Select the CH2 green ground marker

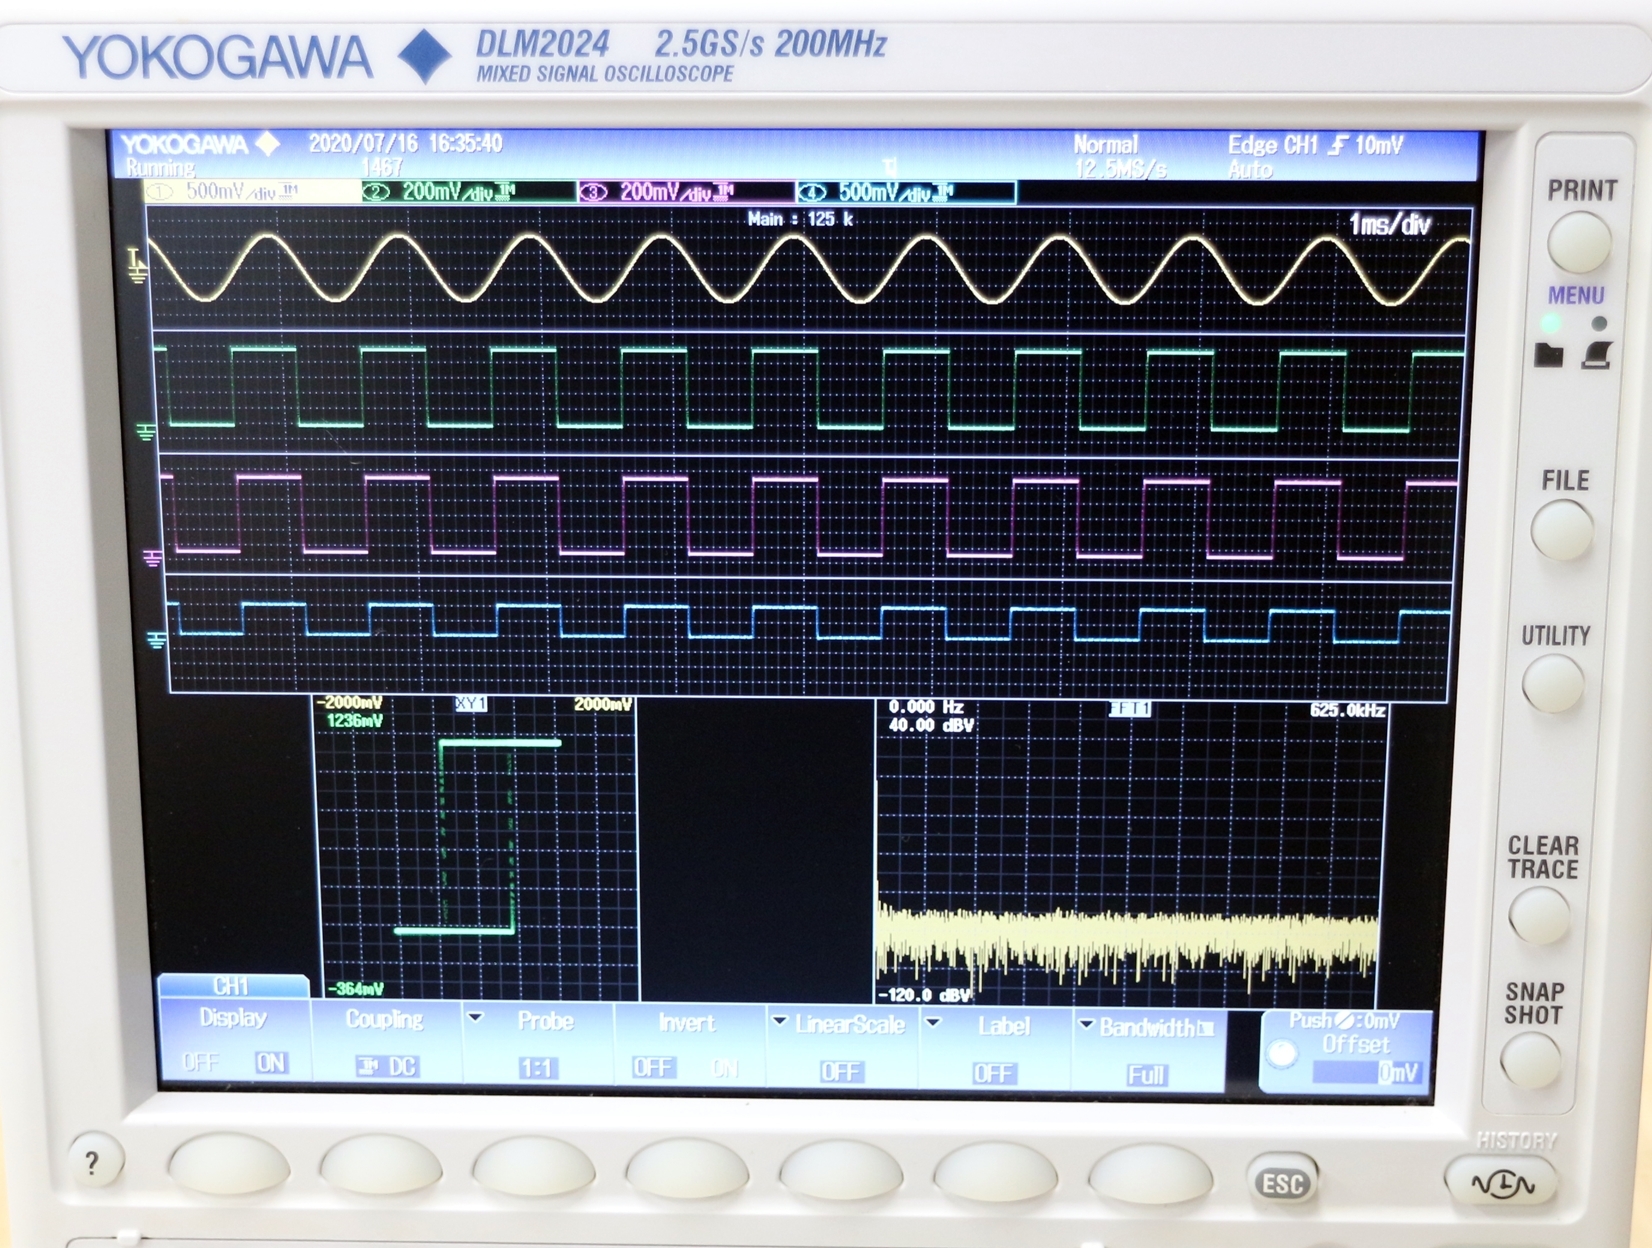[x=146, y=432]
